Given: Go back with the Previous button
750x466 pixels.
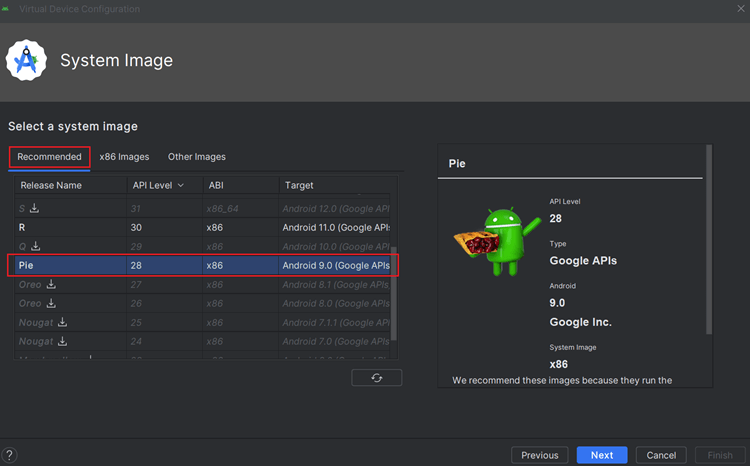Looking at the screenshot, I should click(x=540, y=455).
